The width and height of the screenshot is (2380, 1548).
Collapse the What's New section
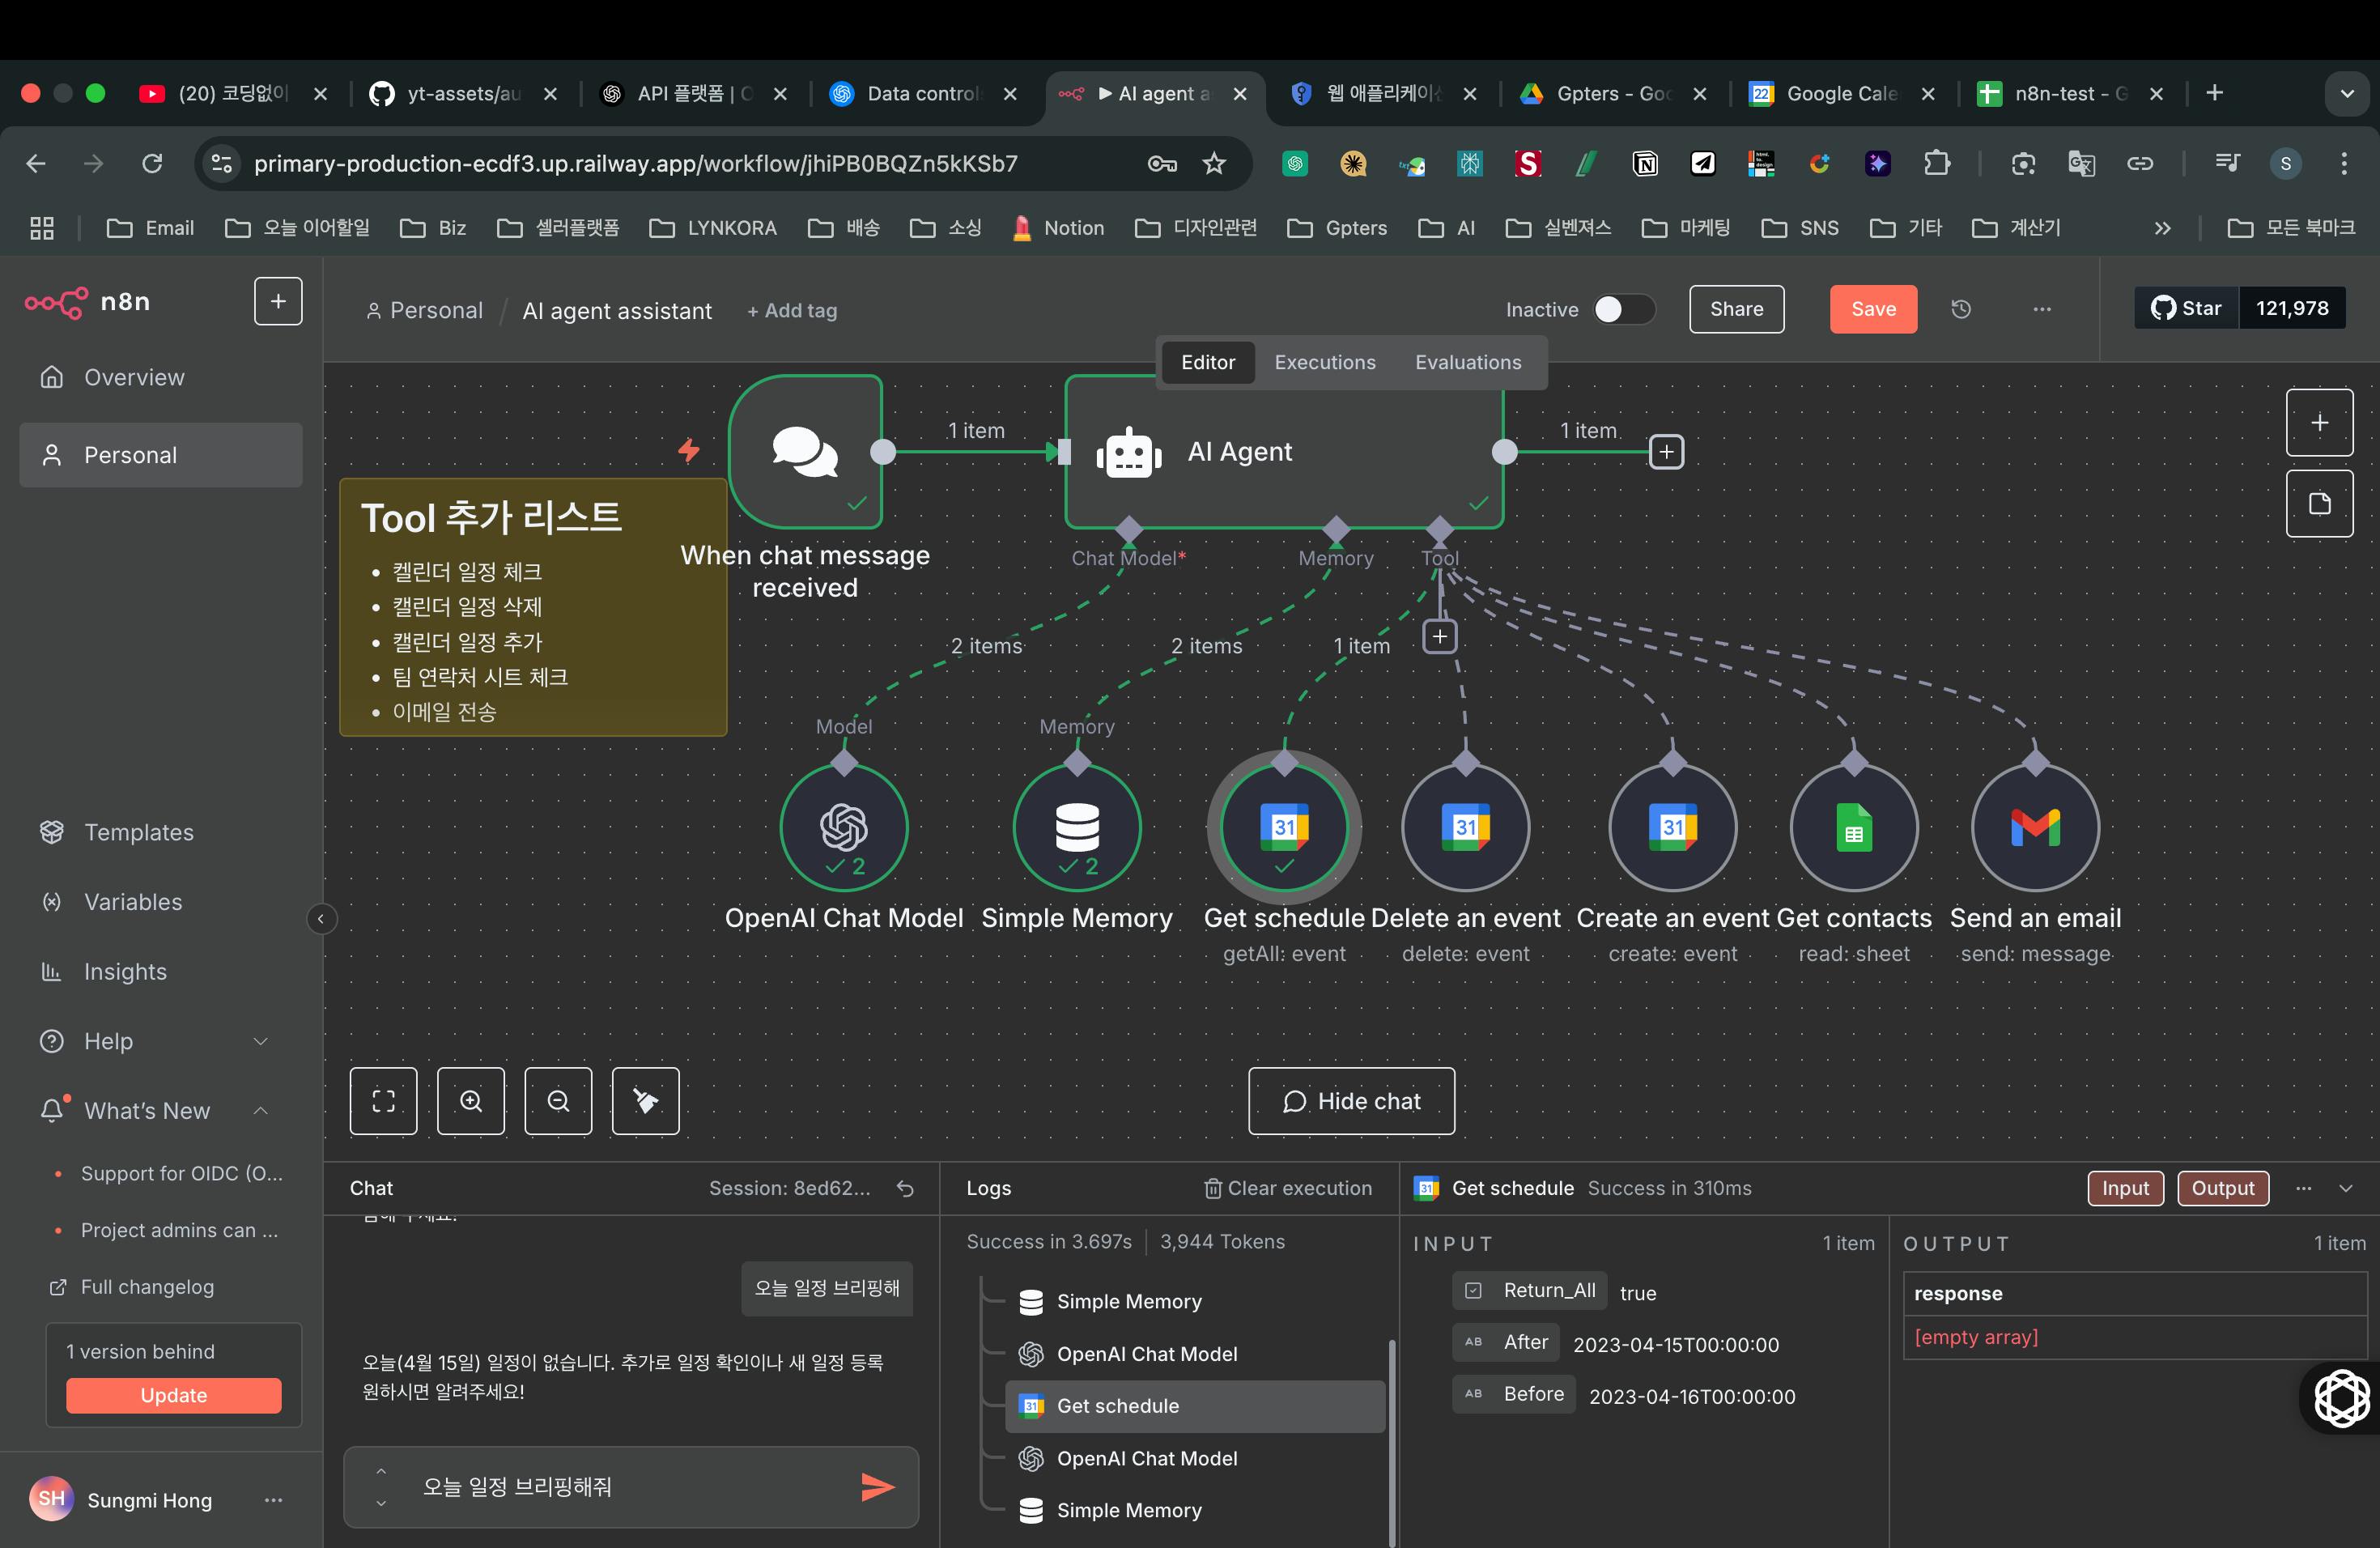(260, 1110)
